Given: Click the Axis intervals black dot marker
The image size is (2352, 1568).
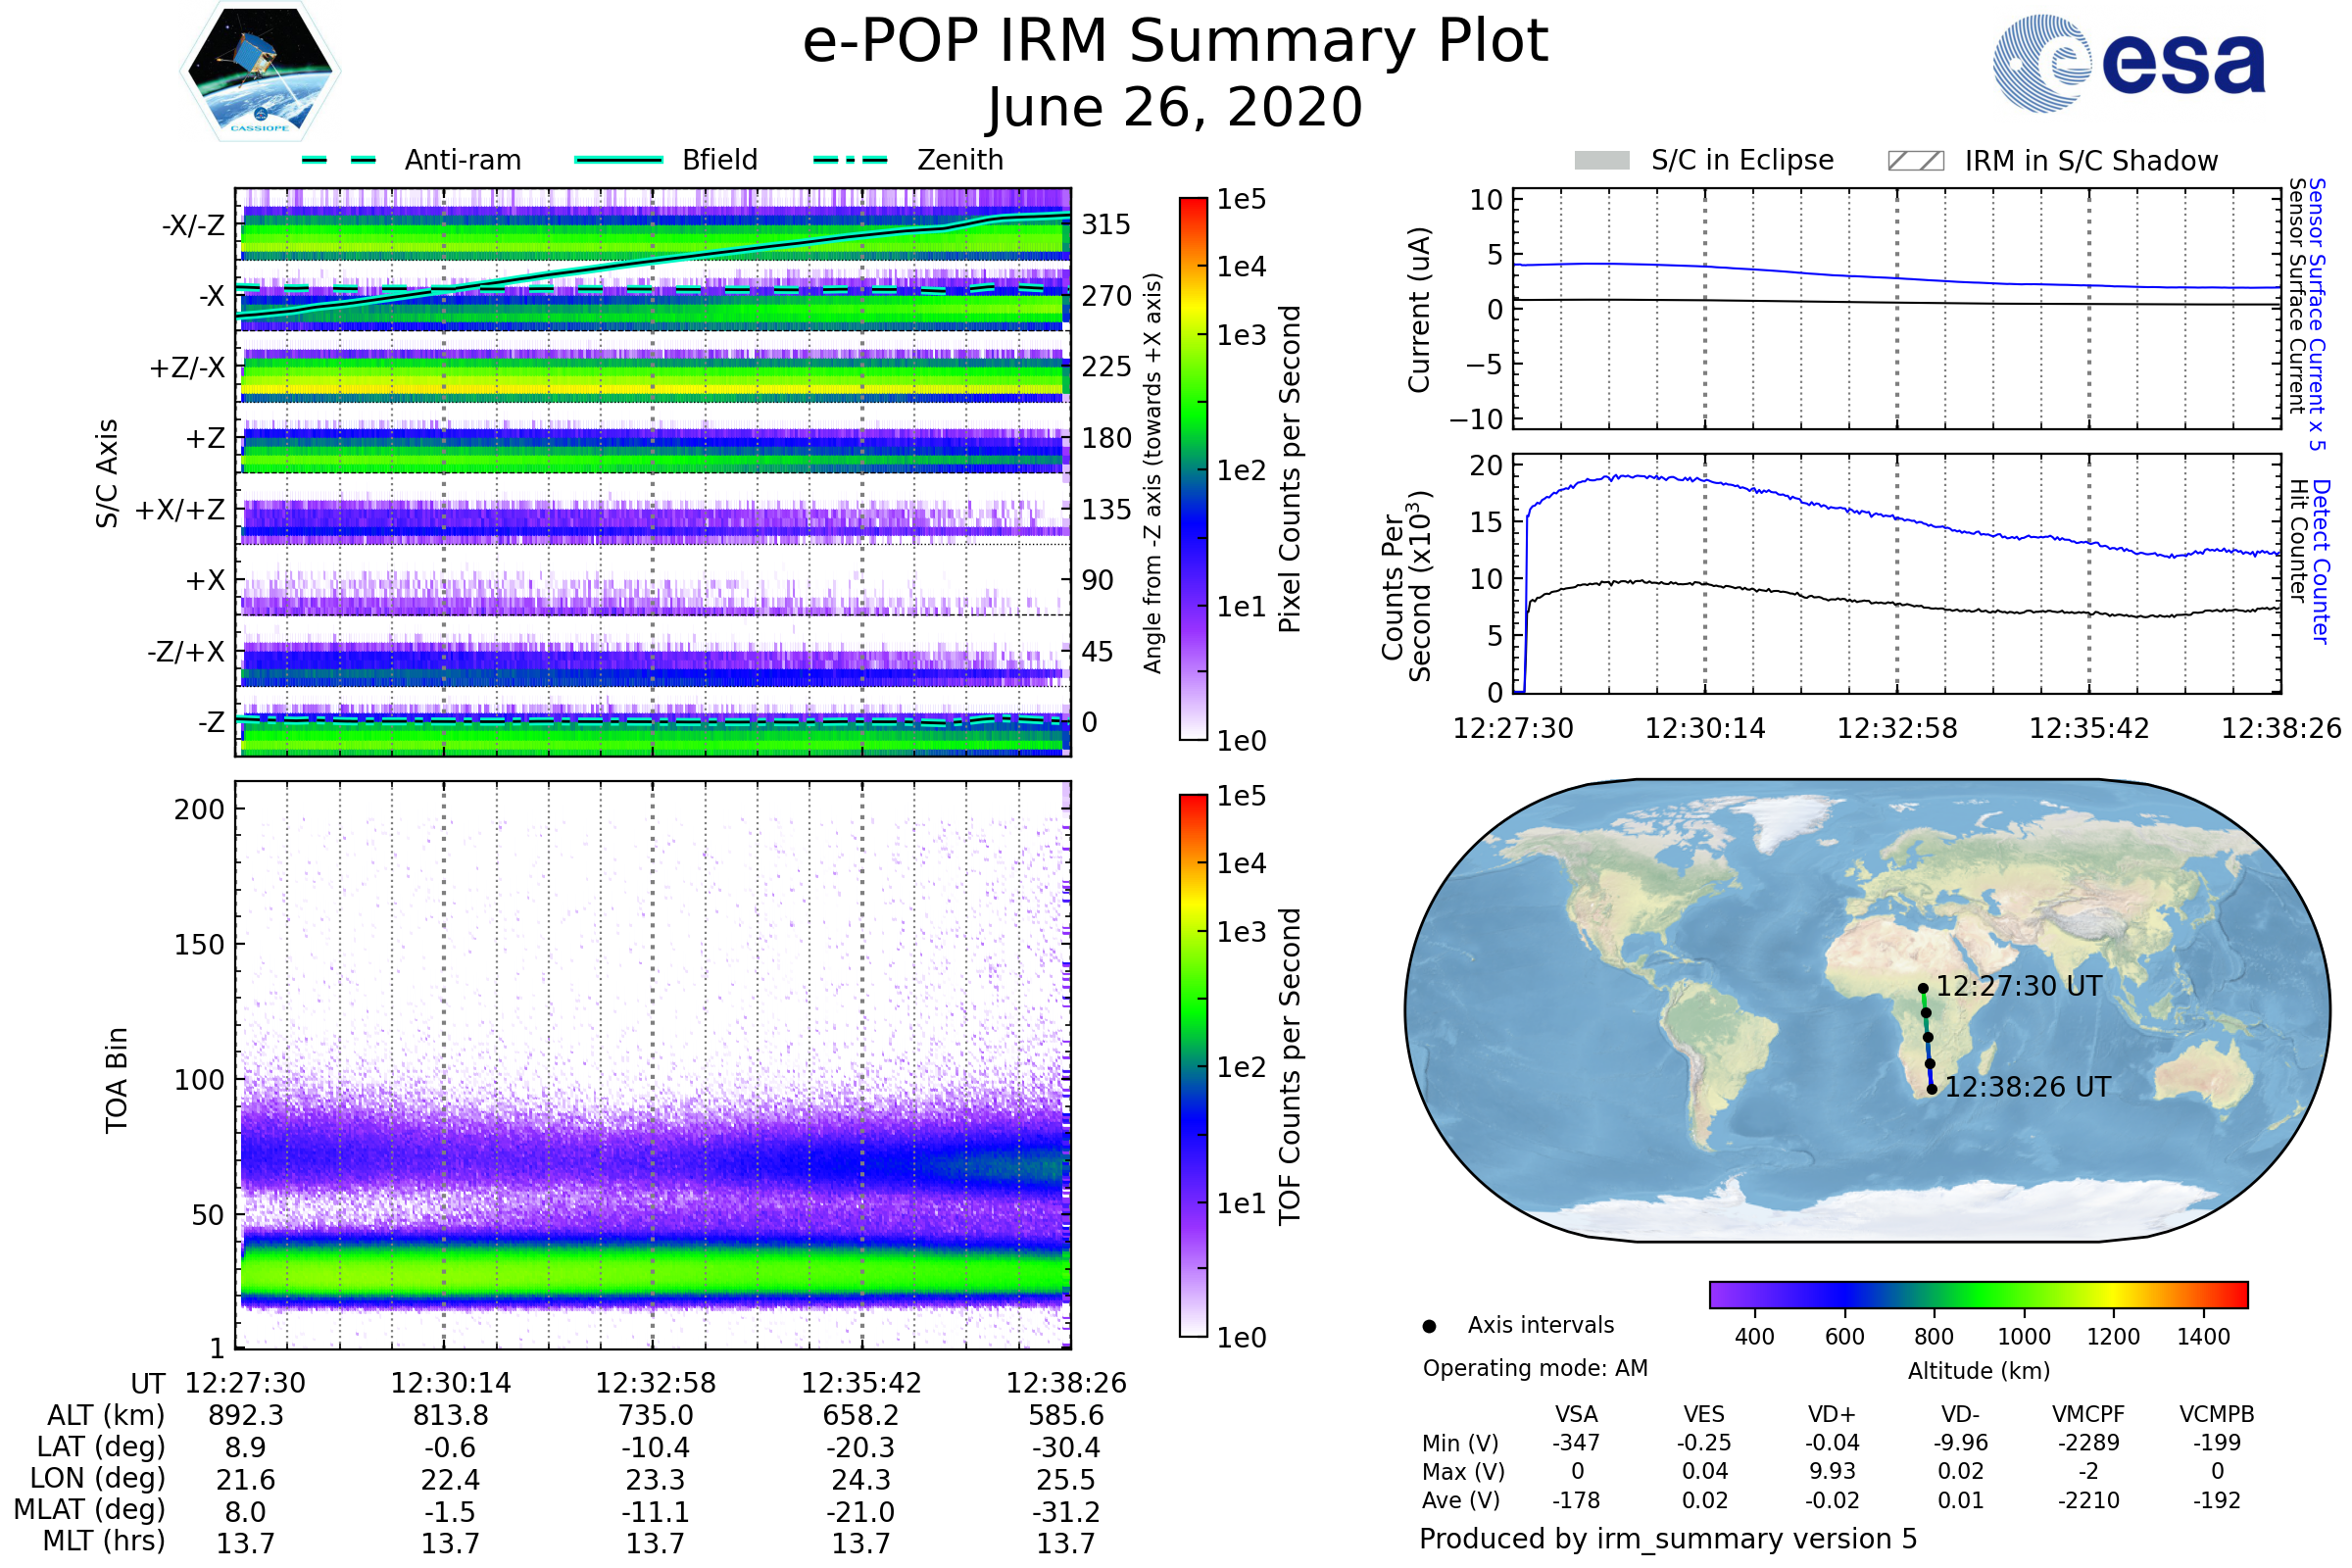Looking at the screenshot, I should coord(1429,1326).
